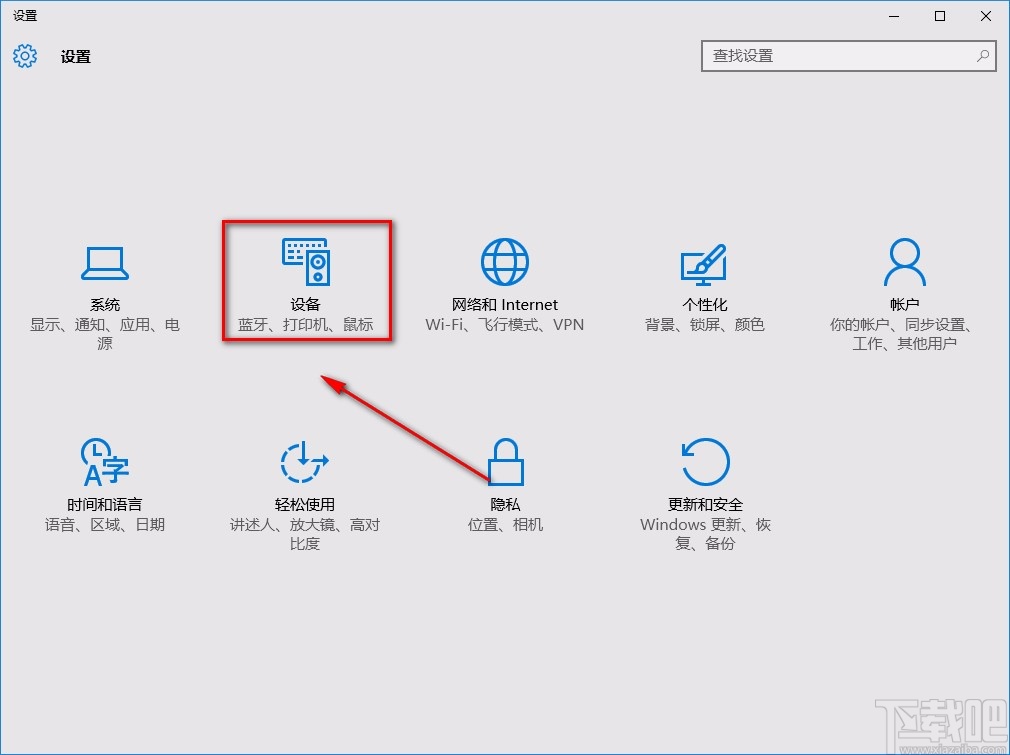1010x755 pixels.
Task: Open the 设备 (Devices) settings icon
Action: click(305, 260)
